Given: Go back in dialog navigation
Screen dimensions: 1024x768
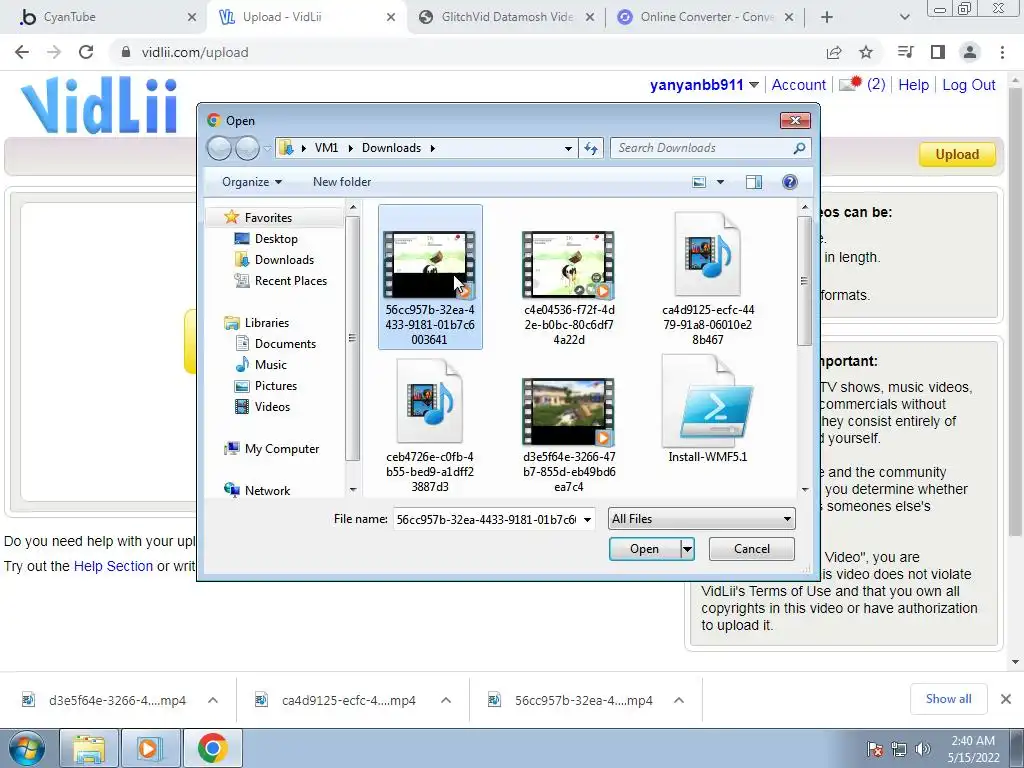Looking at the screenshot, I should 219,149.
